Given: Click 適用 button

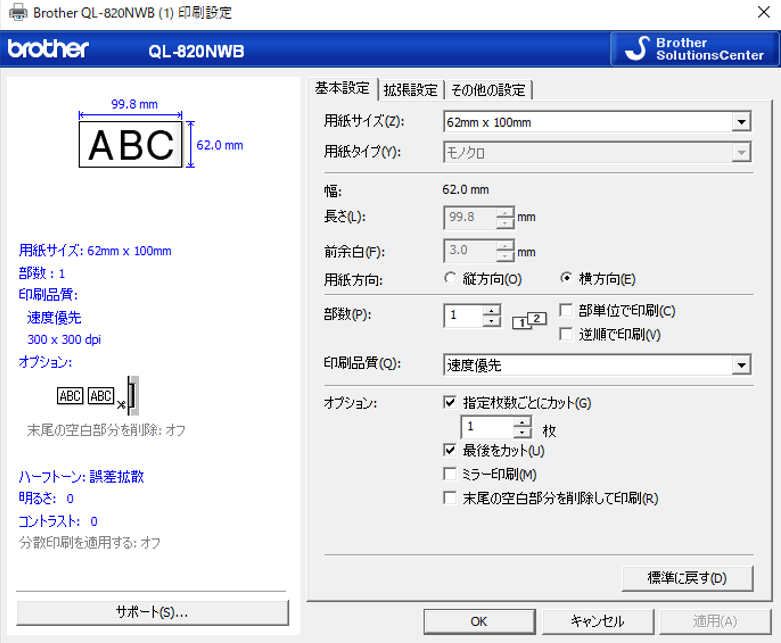Looking at the screenshot, I should click(x=715, y=622).
